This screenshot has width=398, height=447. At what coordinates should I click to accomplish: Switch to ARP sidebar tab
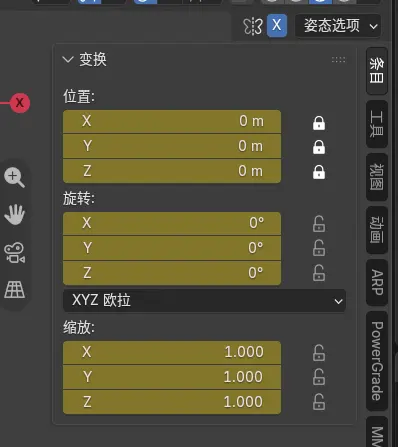pos(377,282)
